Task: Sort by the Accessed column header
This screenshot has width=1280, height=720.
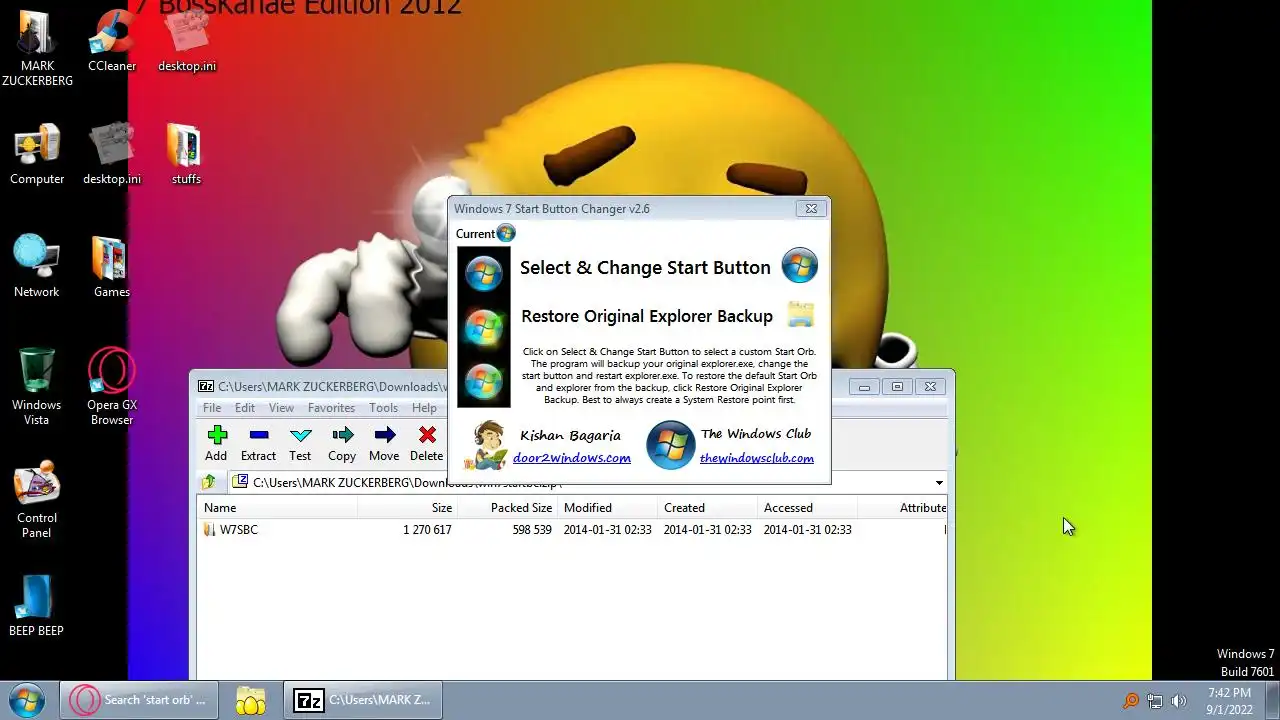Action: (807, 508)
